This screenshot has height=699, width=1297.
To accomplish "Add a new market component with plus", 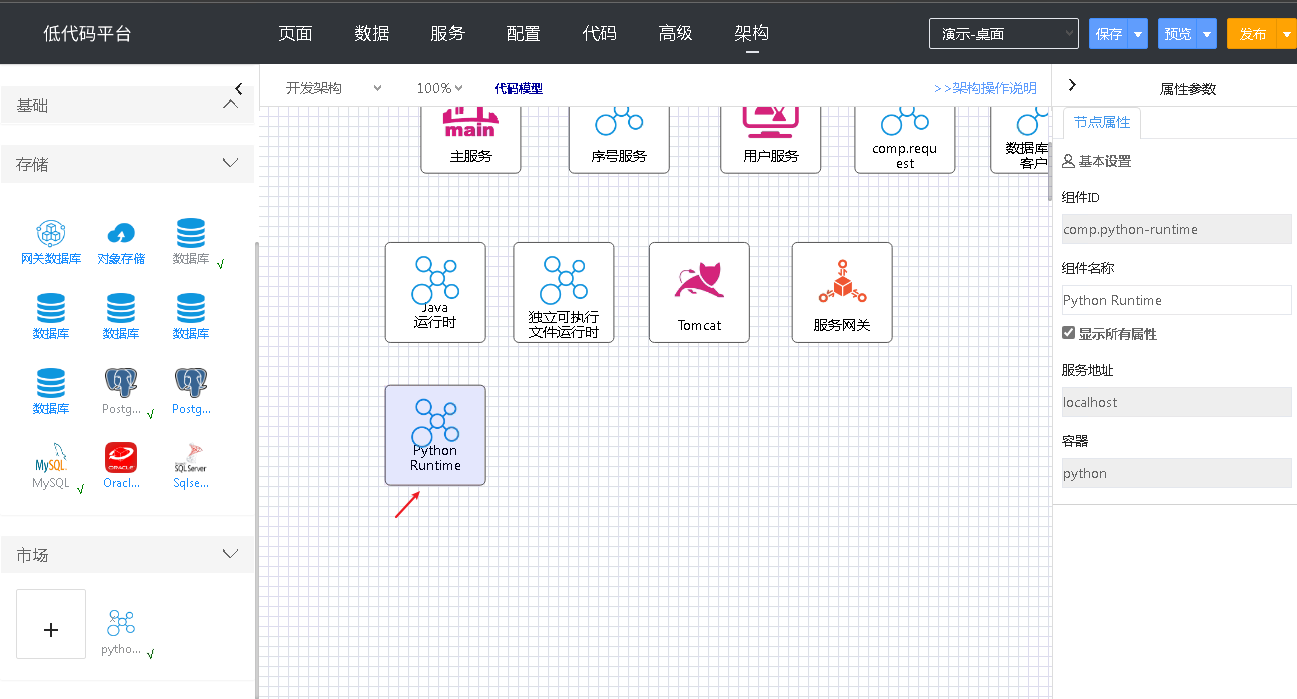I will (x=51, y=624).
